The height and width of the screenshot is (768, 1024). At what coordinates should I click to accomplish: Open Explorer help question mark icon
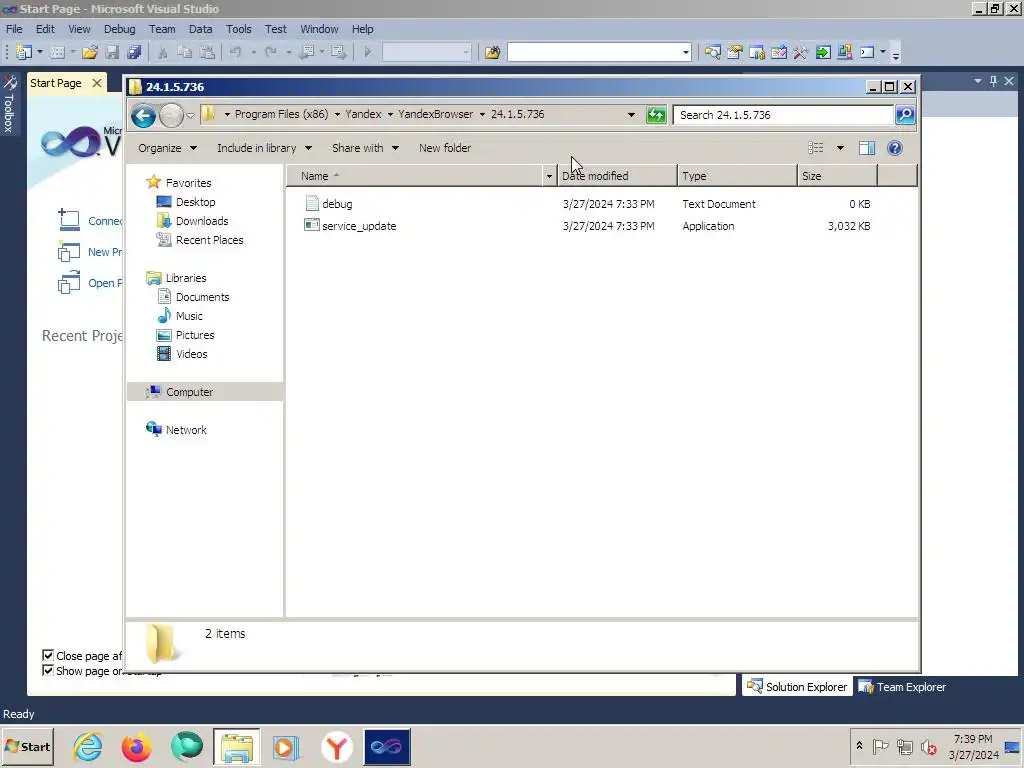(x=895, y=148)
